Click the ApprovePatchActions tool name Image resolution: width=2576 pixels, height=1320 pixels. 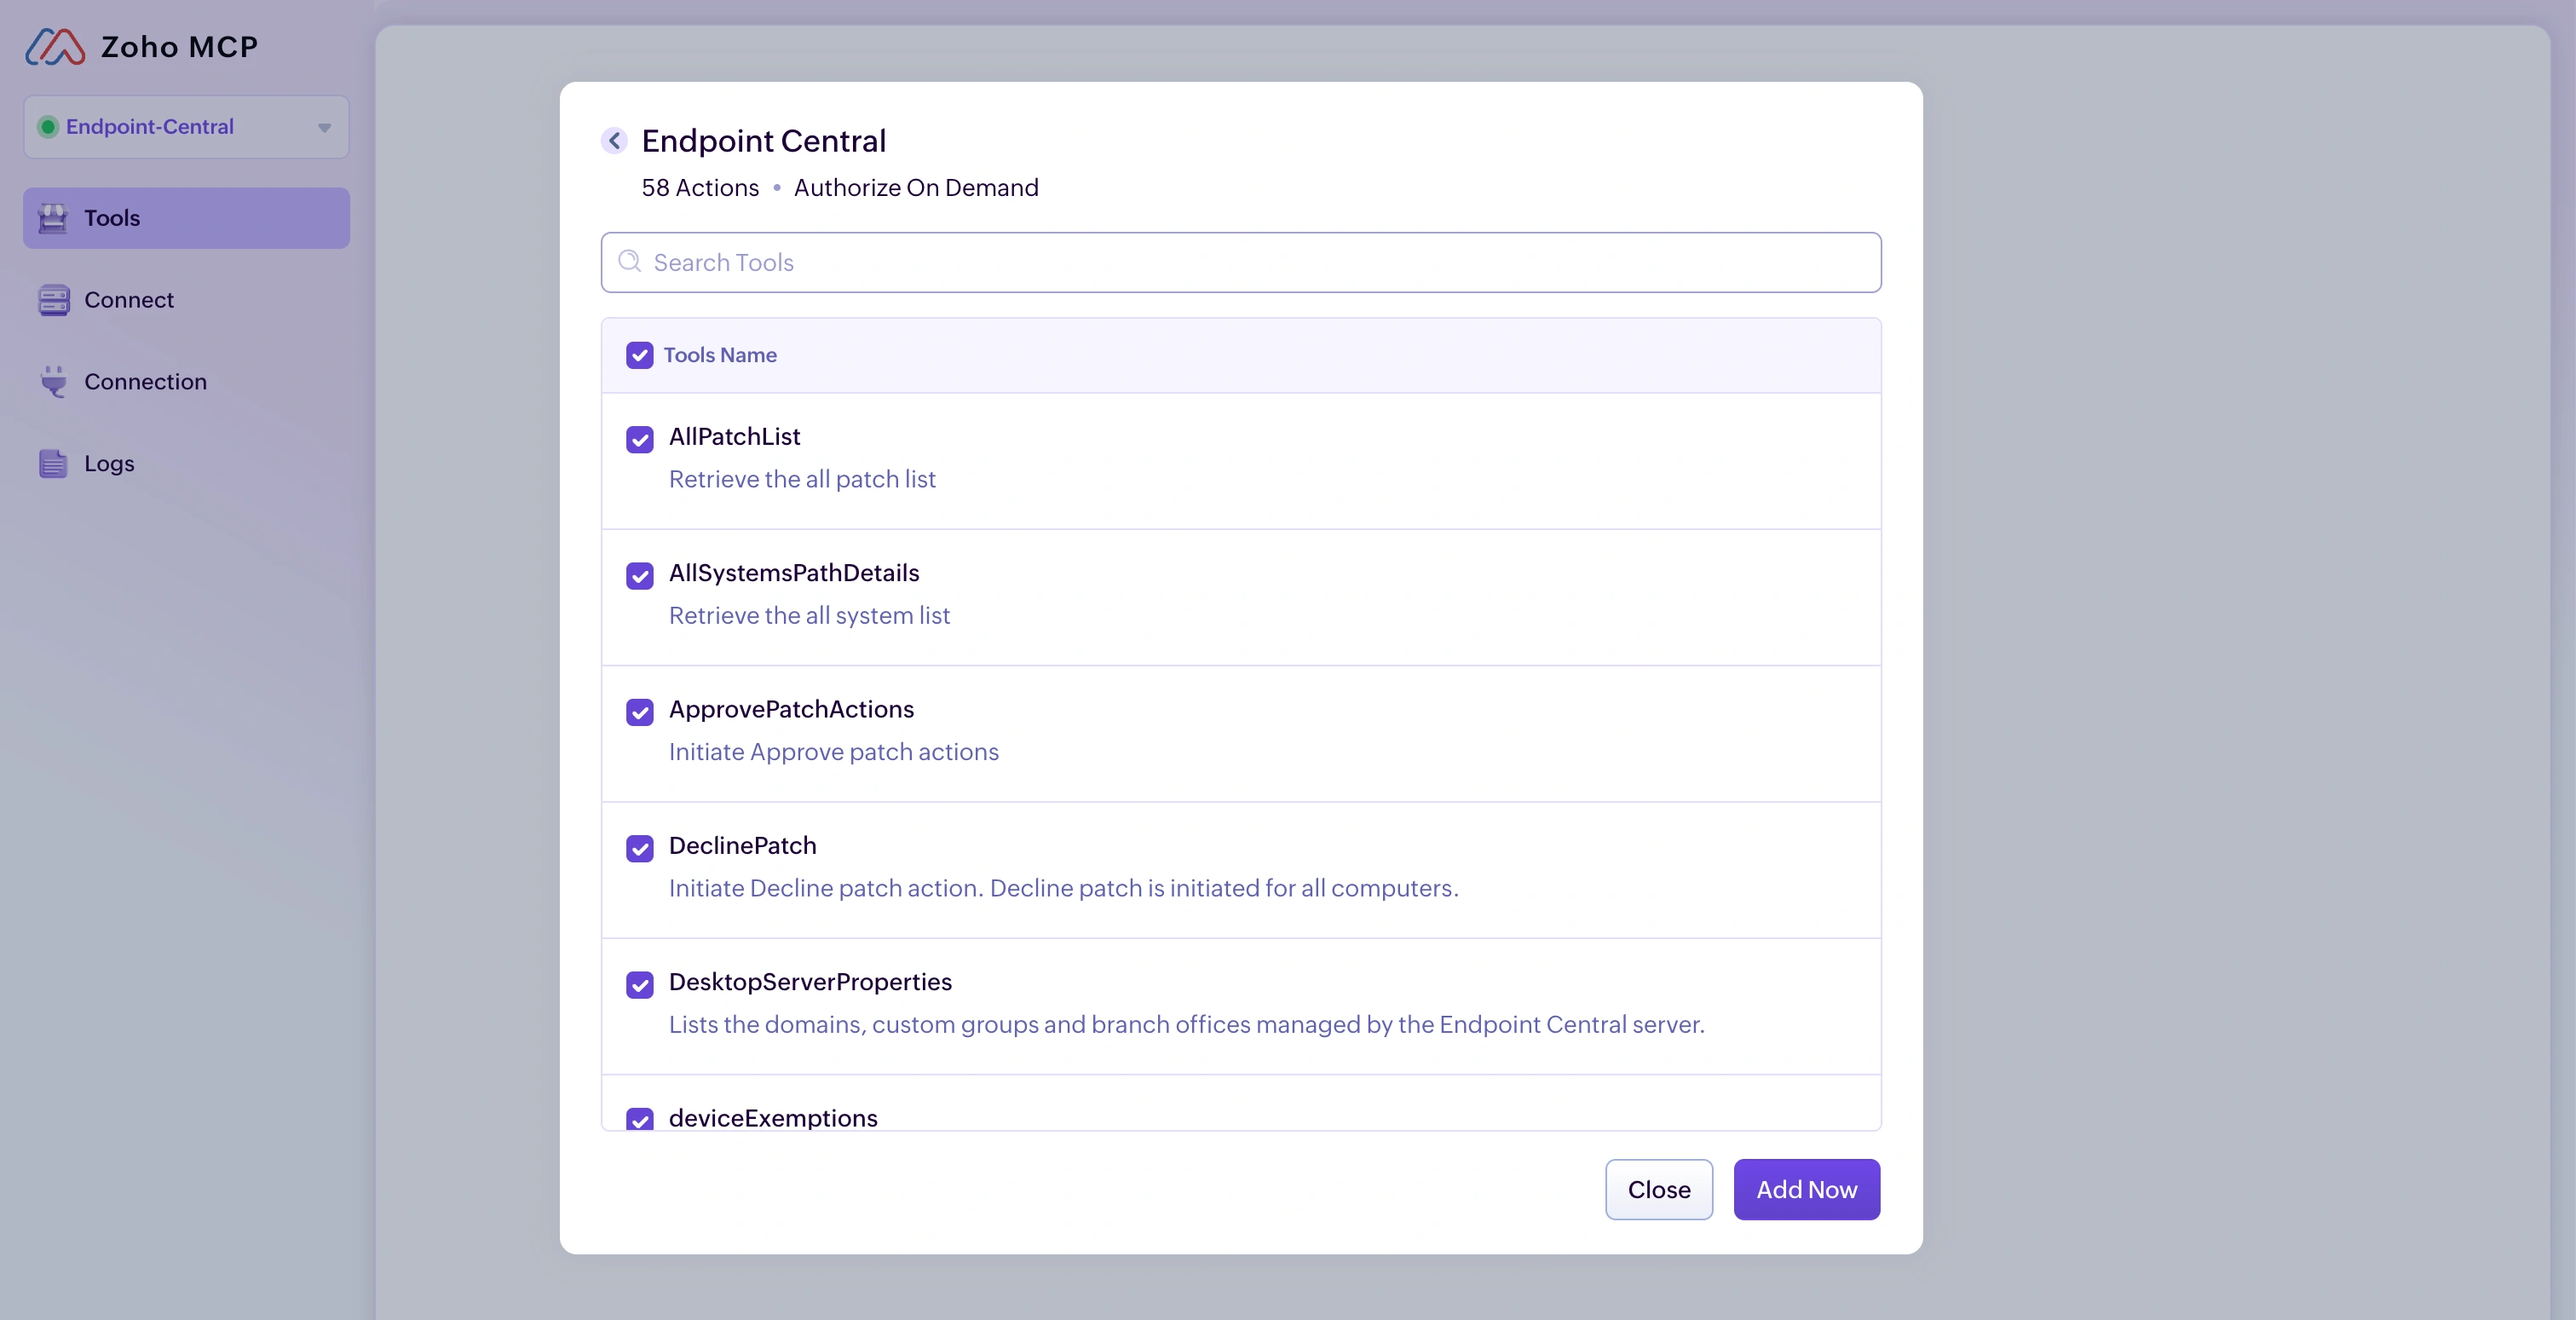791,710
